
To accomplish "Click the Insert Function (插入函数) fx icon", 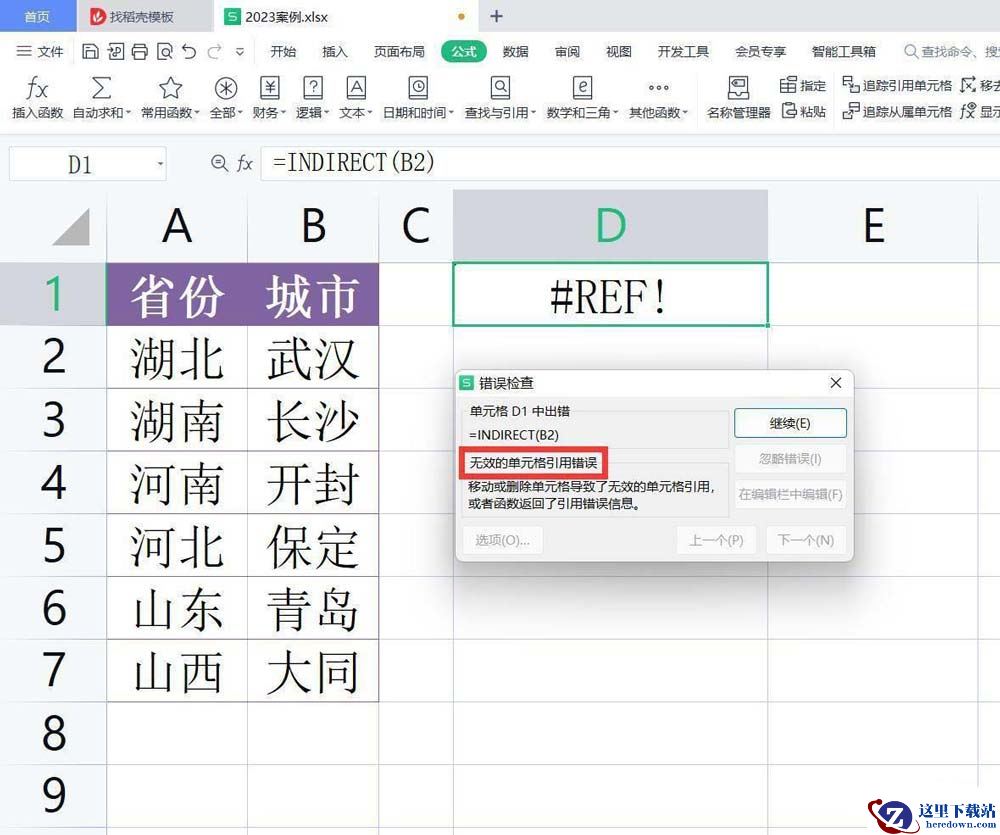I will pos(37,89).
